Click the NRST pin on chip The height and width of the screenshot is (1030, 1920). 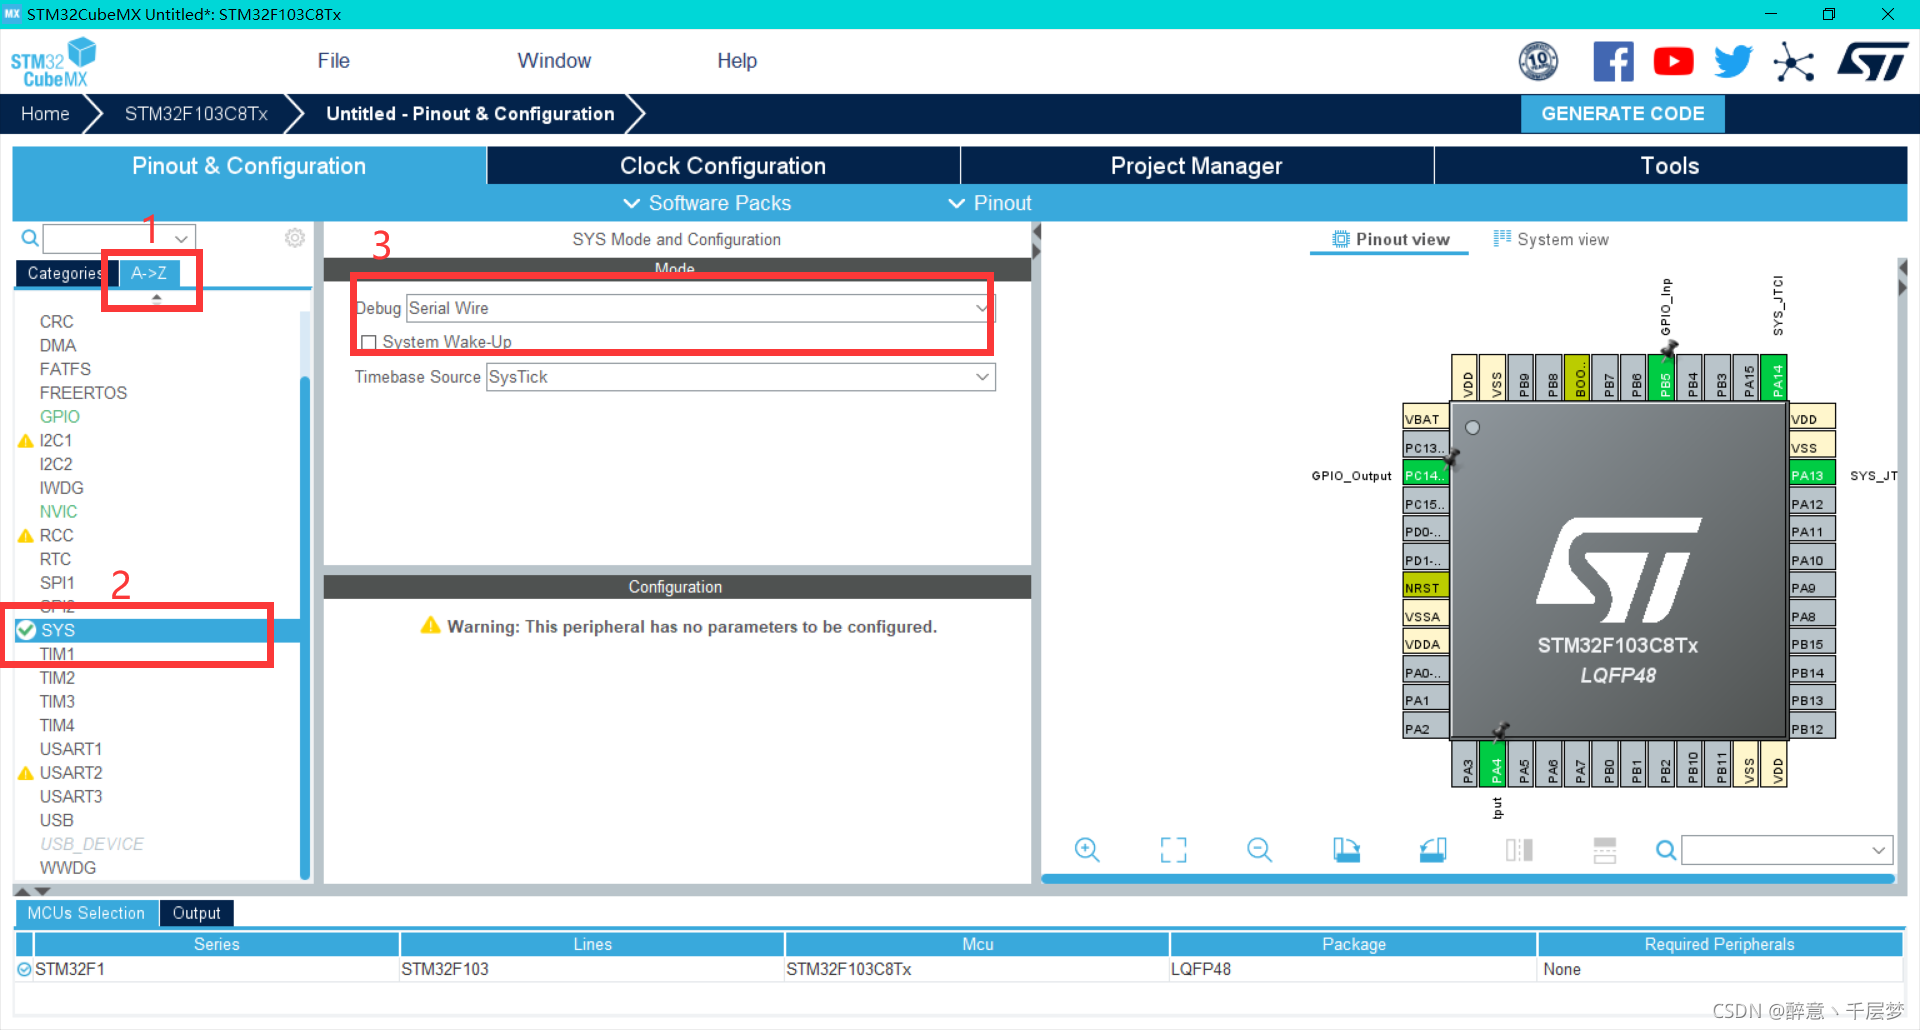[1426, 588]
